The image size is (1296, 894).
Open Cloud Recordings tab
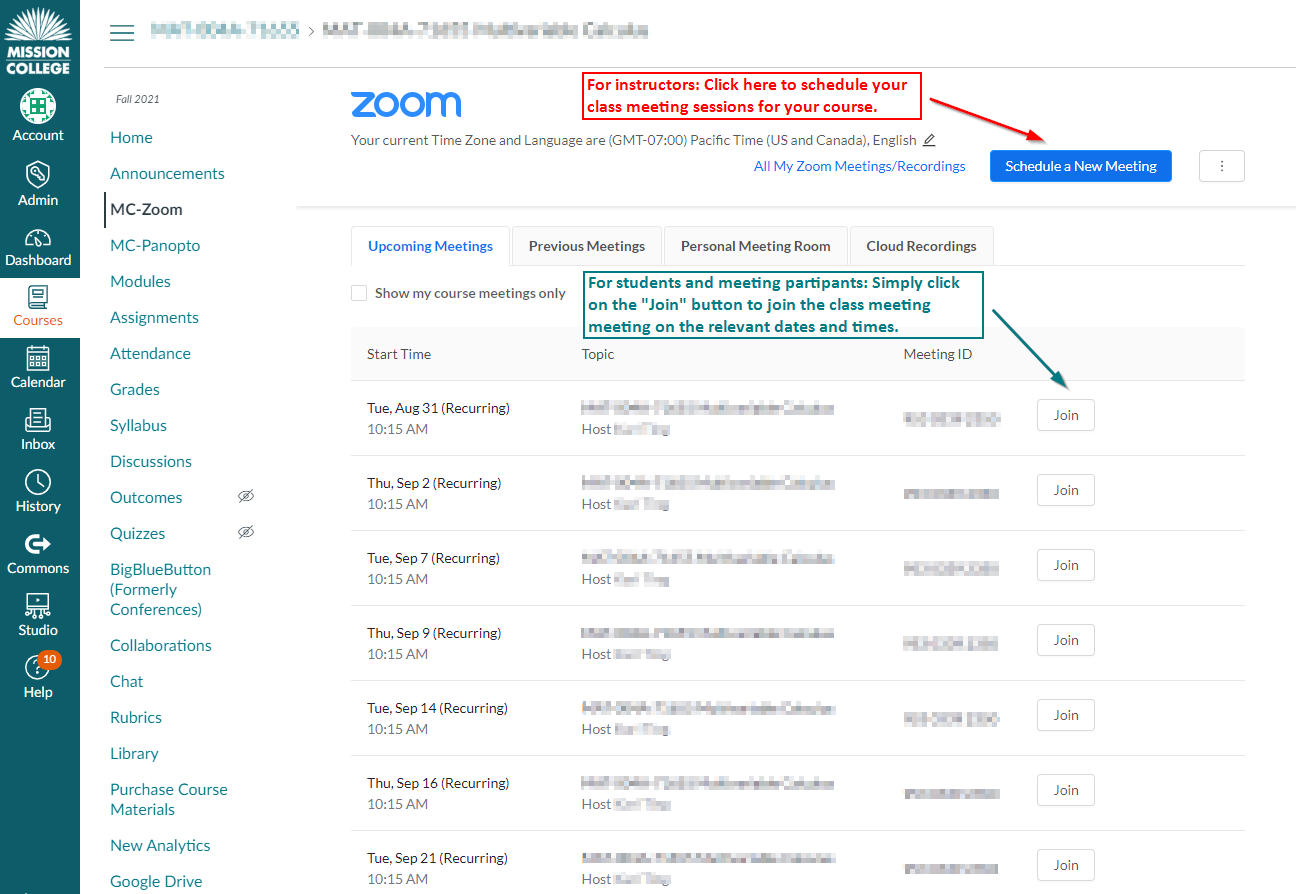click(x=921, y=246)
